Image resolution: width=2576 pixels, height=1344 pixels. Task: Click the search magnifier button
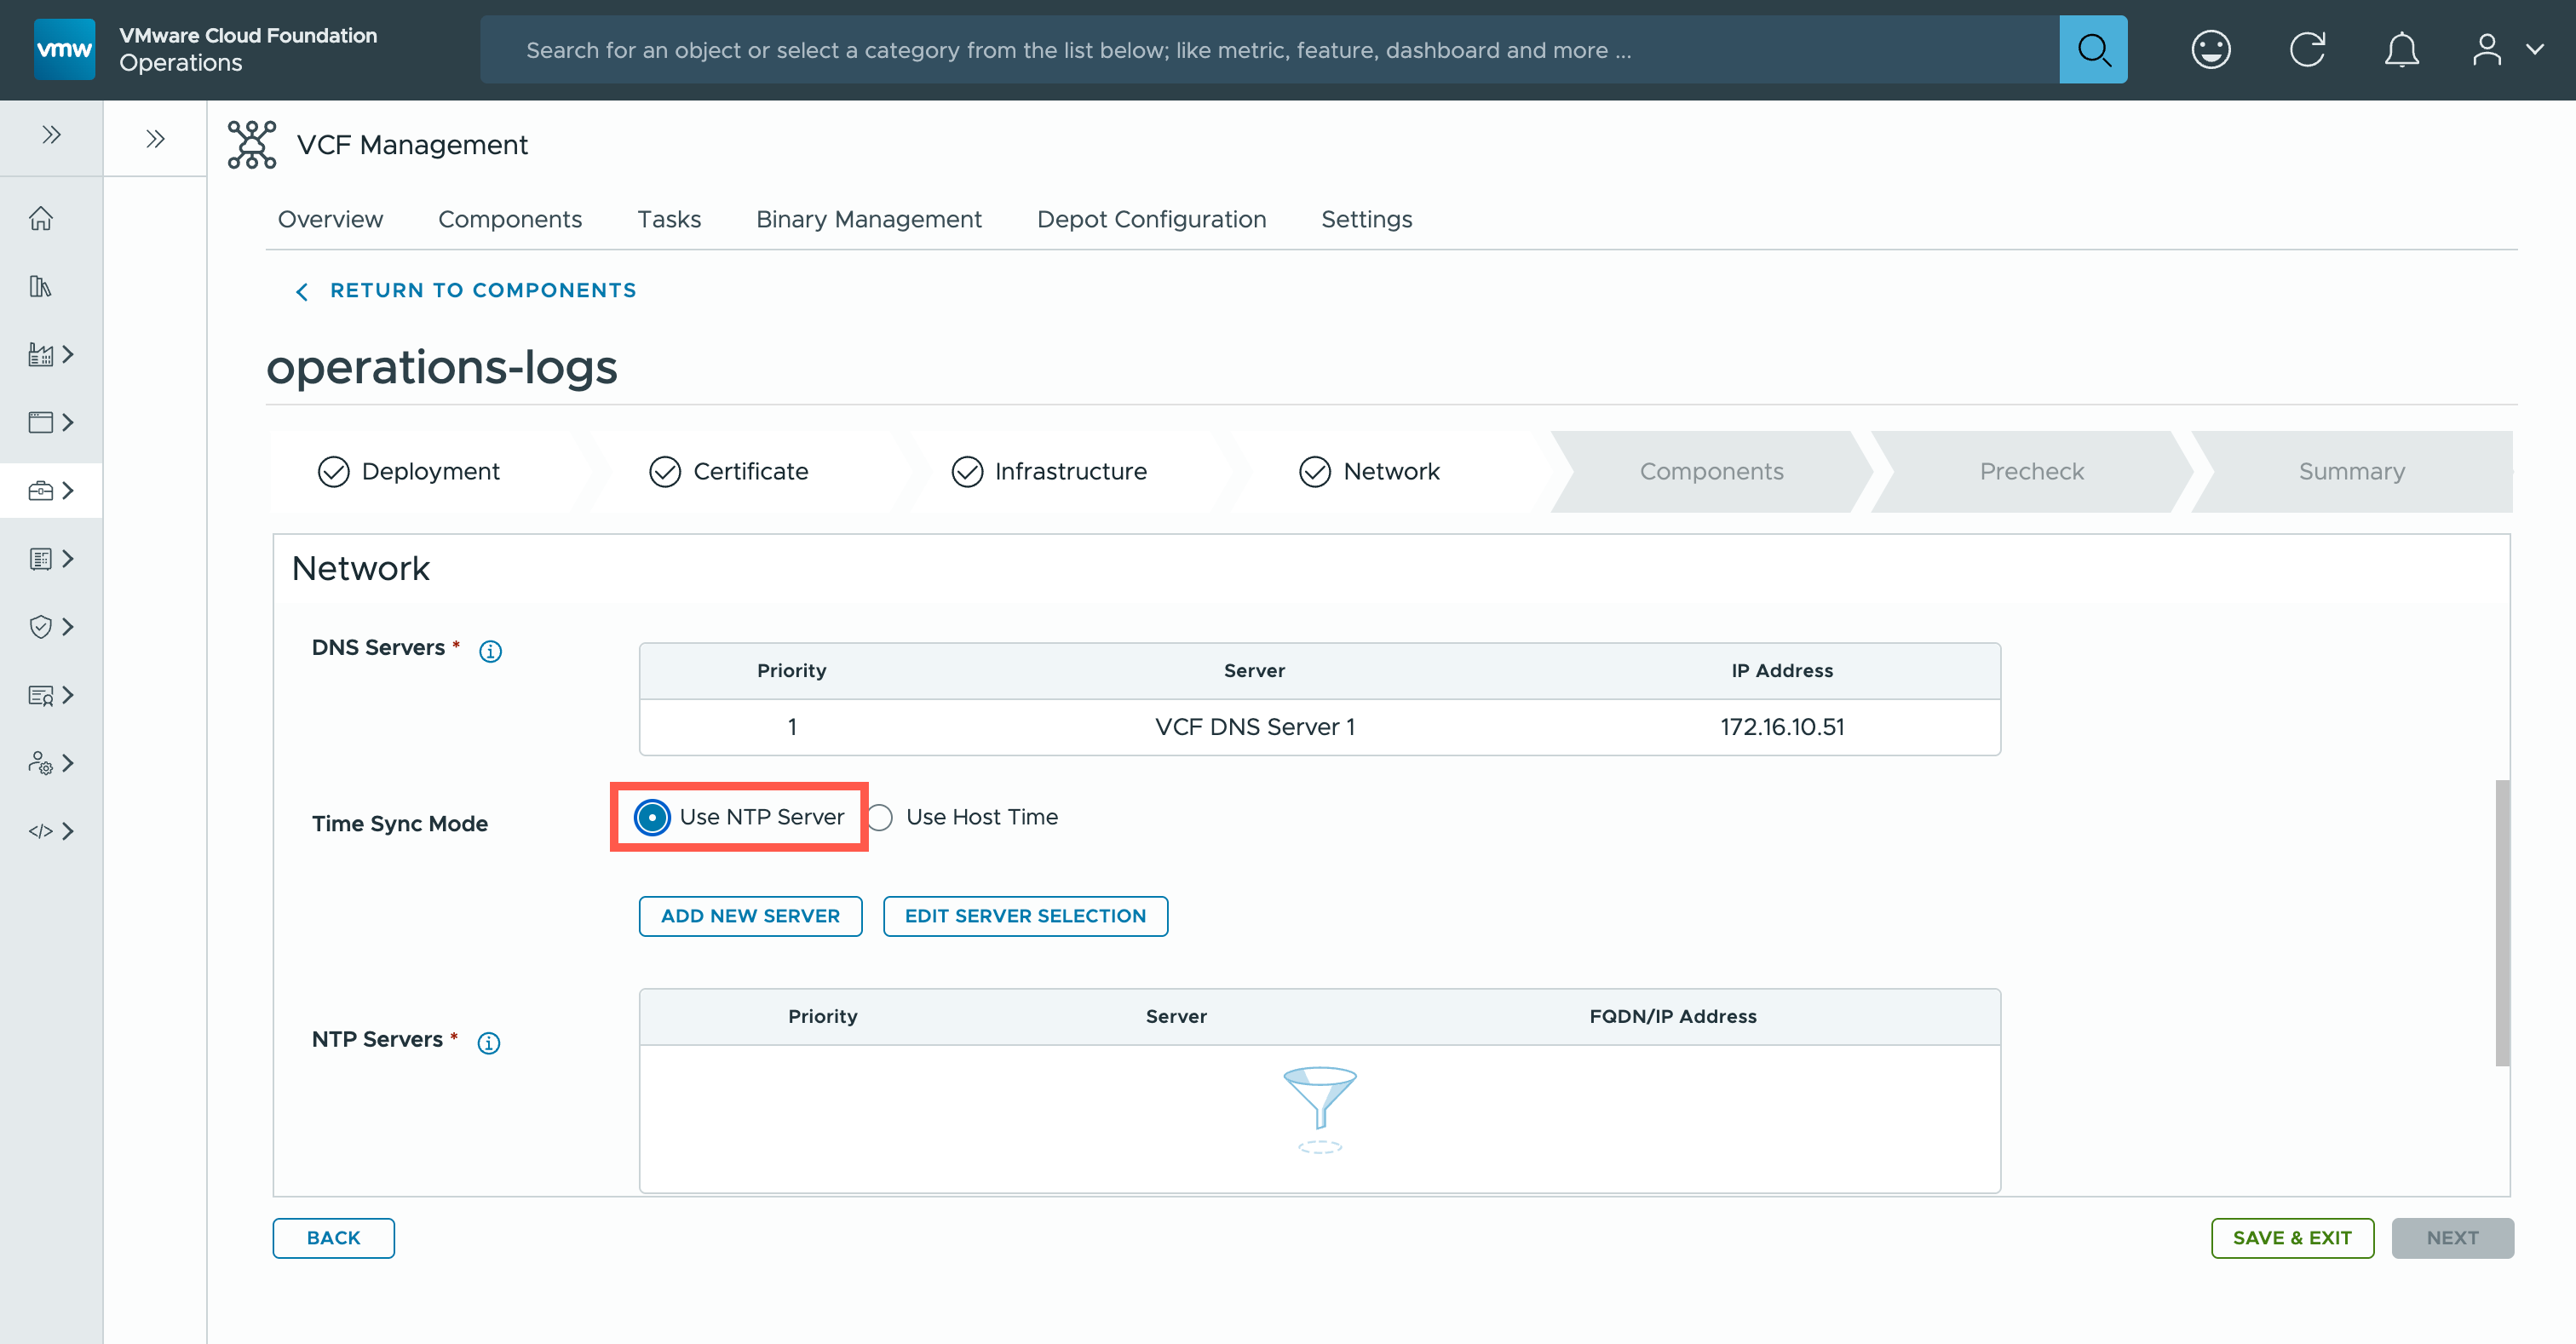[2092, 49]
